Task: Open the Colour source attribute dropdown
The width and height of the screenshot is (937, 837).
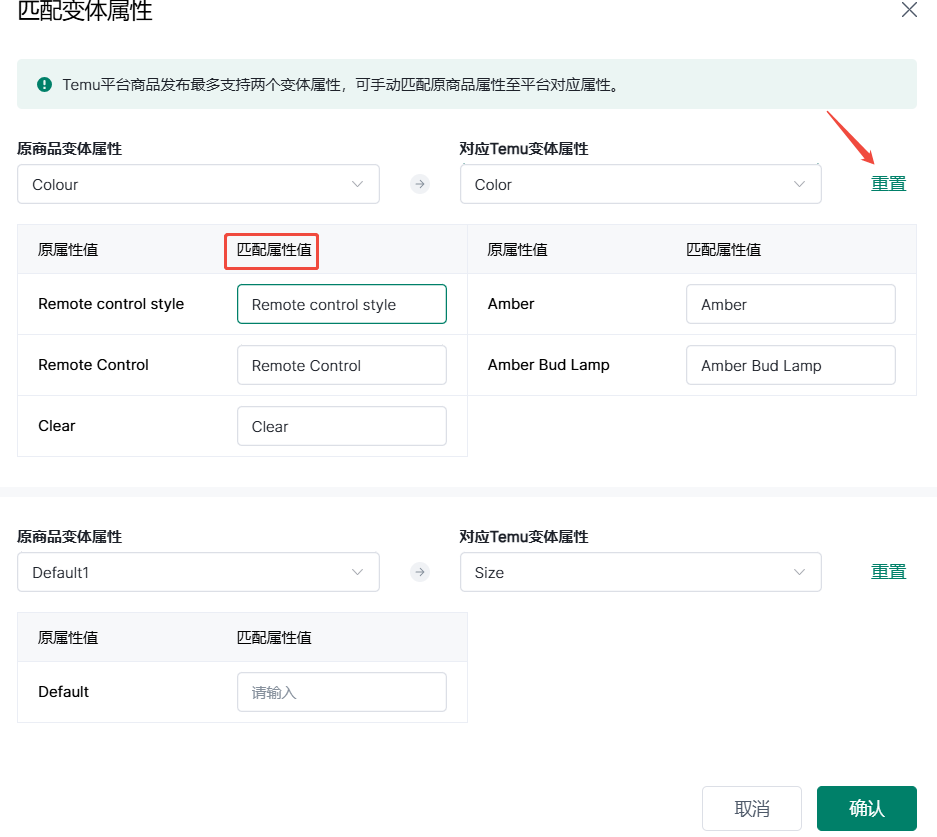Action: (x=198, y=184)
